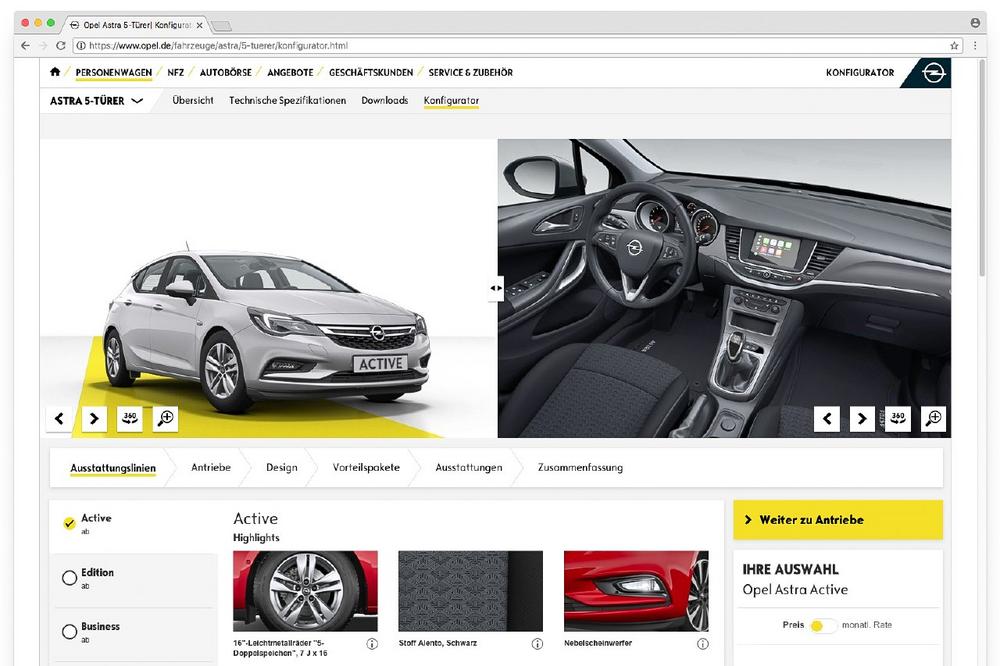
Task: Go to the Zusammenfassung step tab
Action: click(x=580, y=468)
